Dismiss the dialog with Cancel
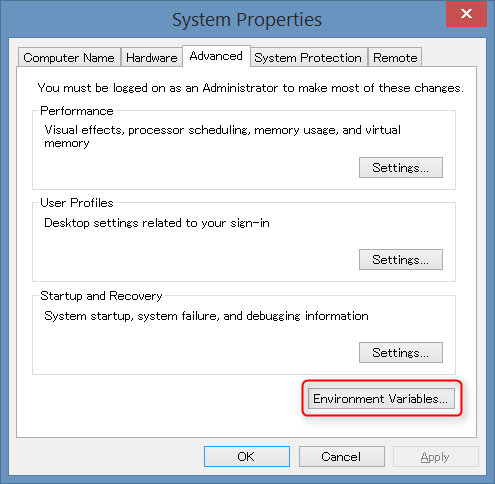 [342, 457]
